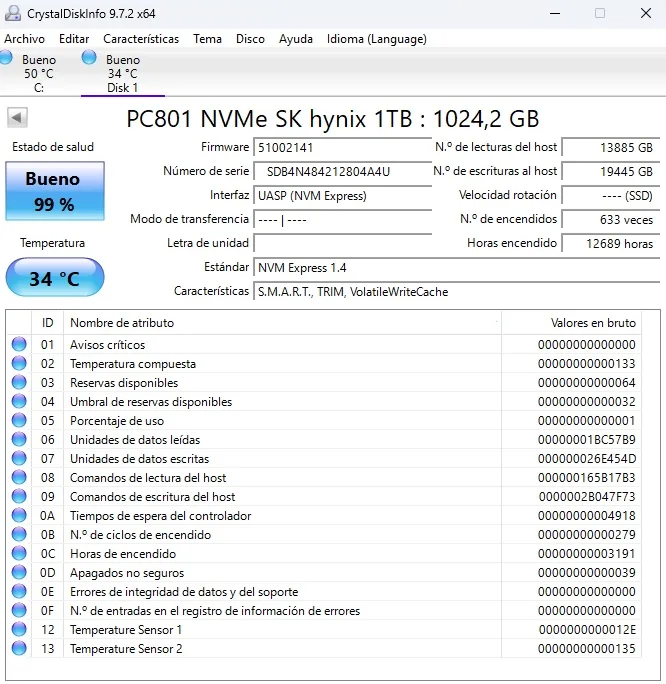Click the serial number field SDB4N484212804A4U
666x684 pixels.
tap(342, 171)
